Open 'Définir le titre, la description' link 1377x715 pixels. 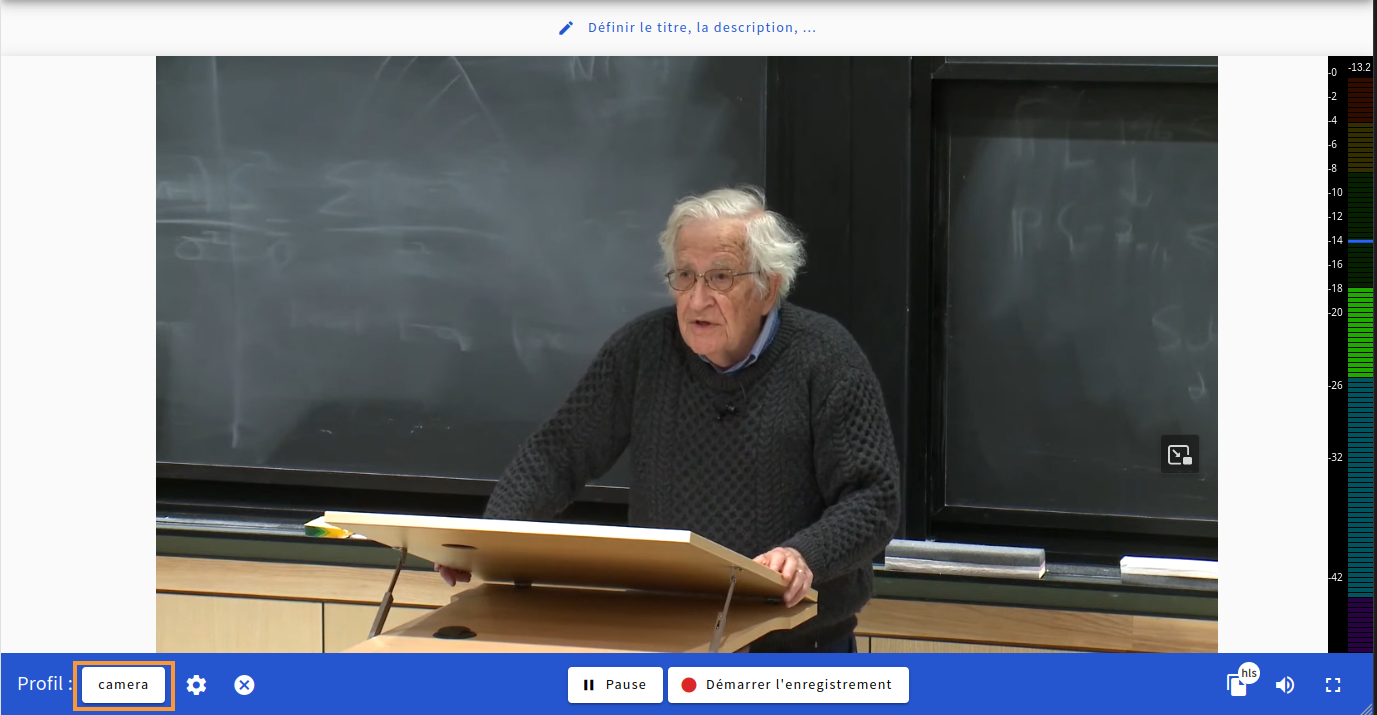701,28
